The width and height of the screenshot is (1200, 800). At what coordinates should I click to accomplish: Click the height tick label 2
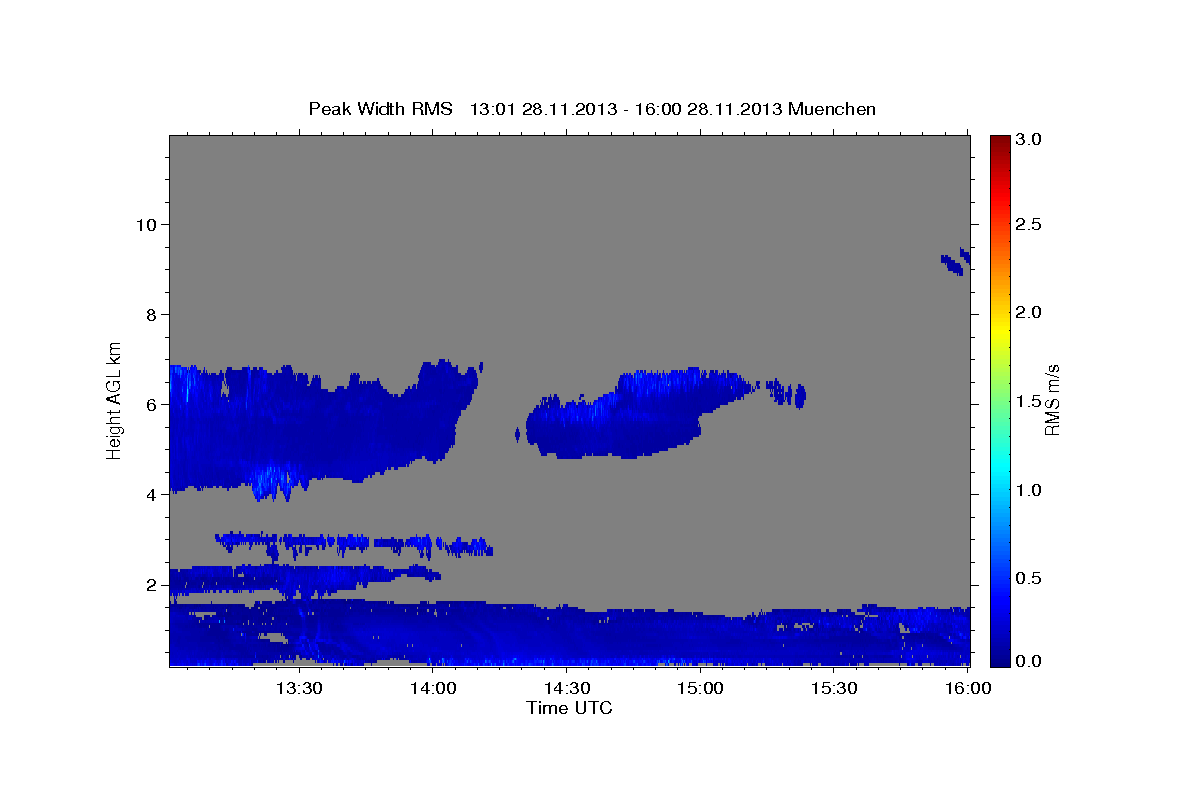pos(152,584)
